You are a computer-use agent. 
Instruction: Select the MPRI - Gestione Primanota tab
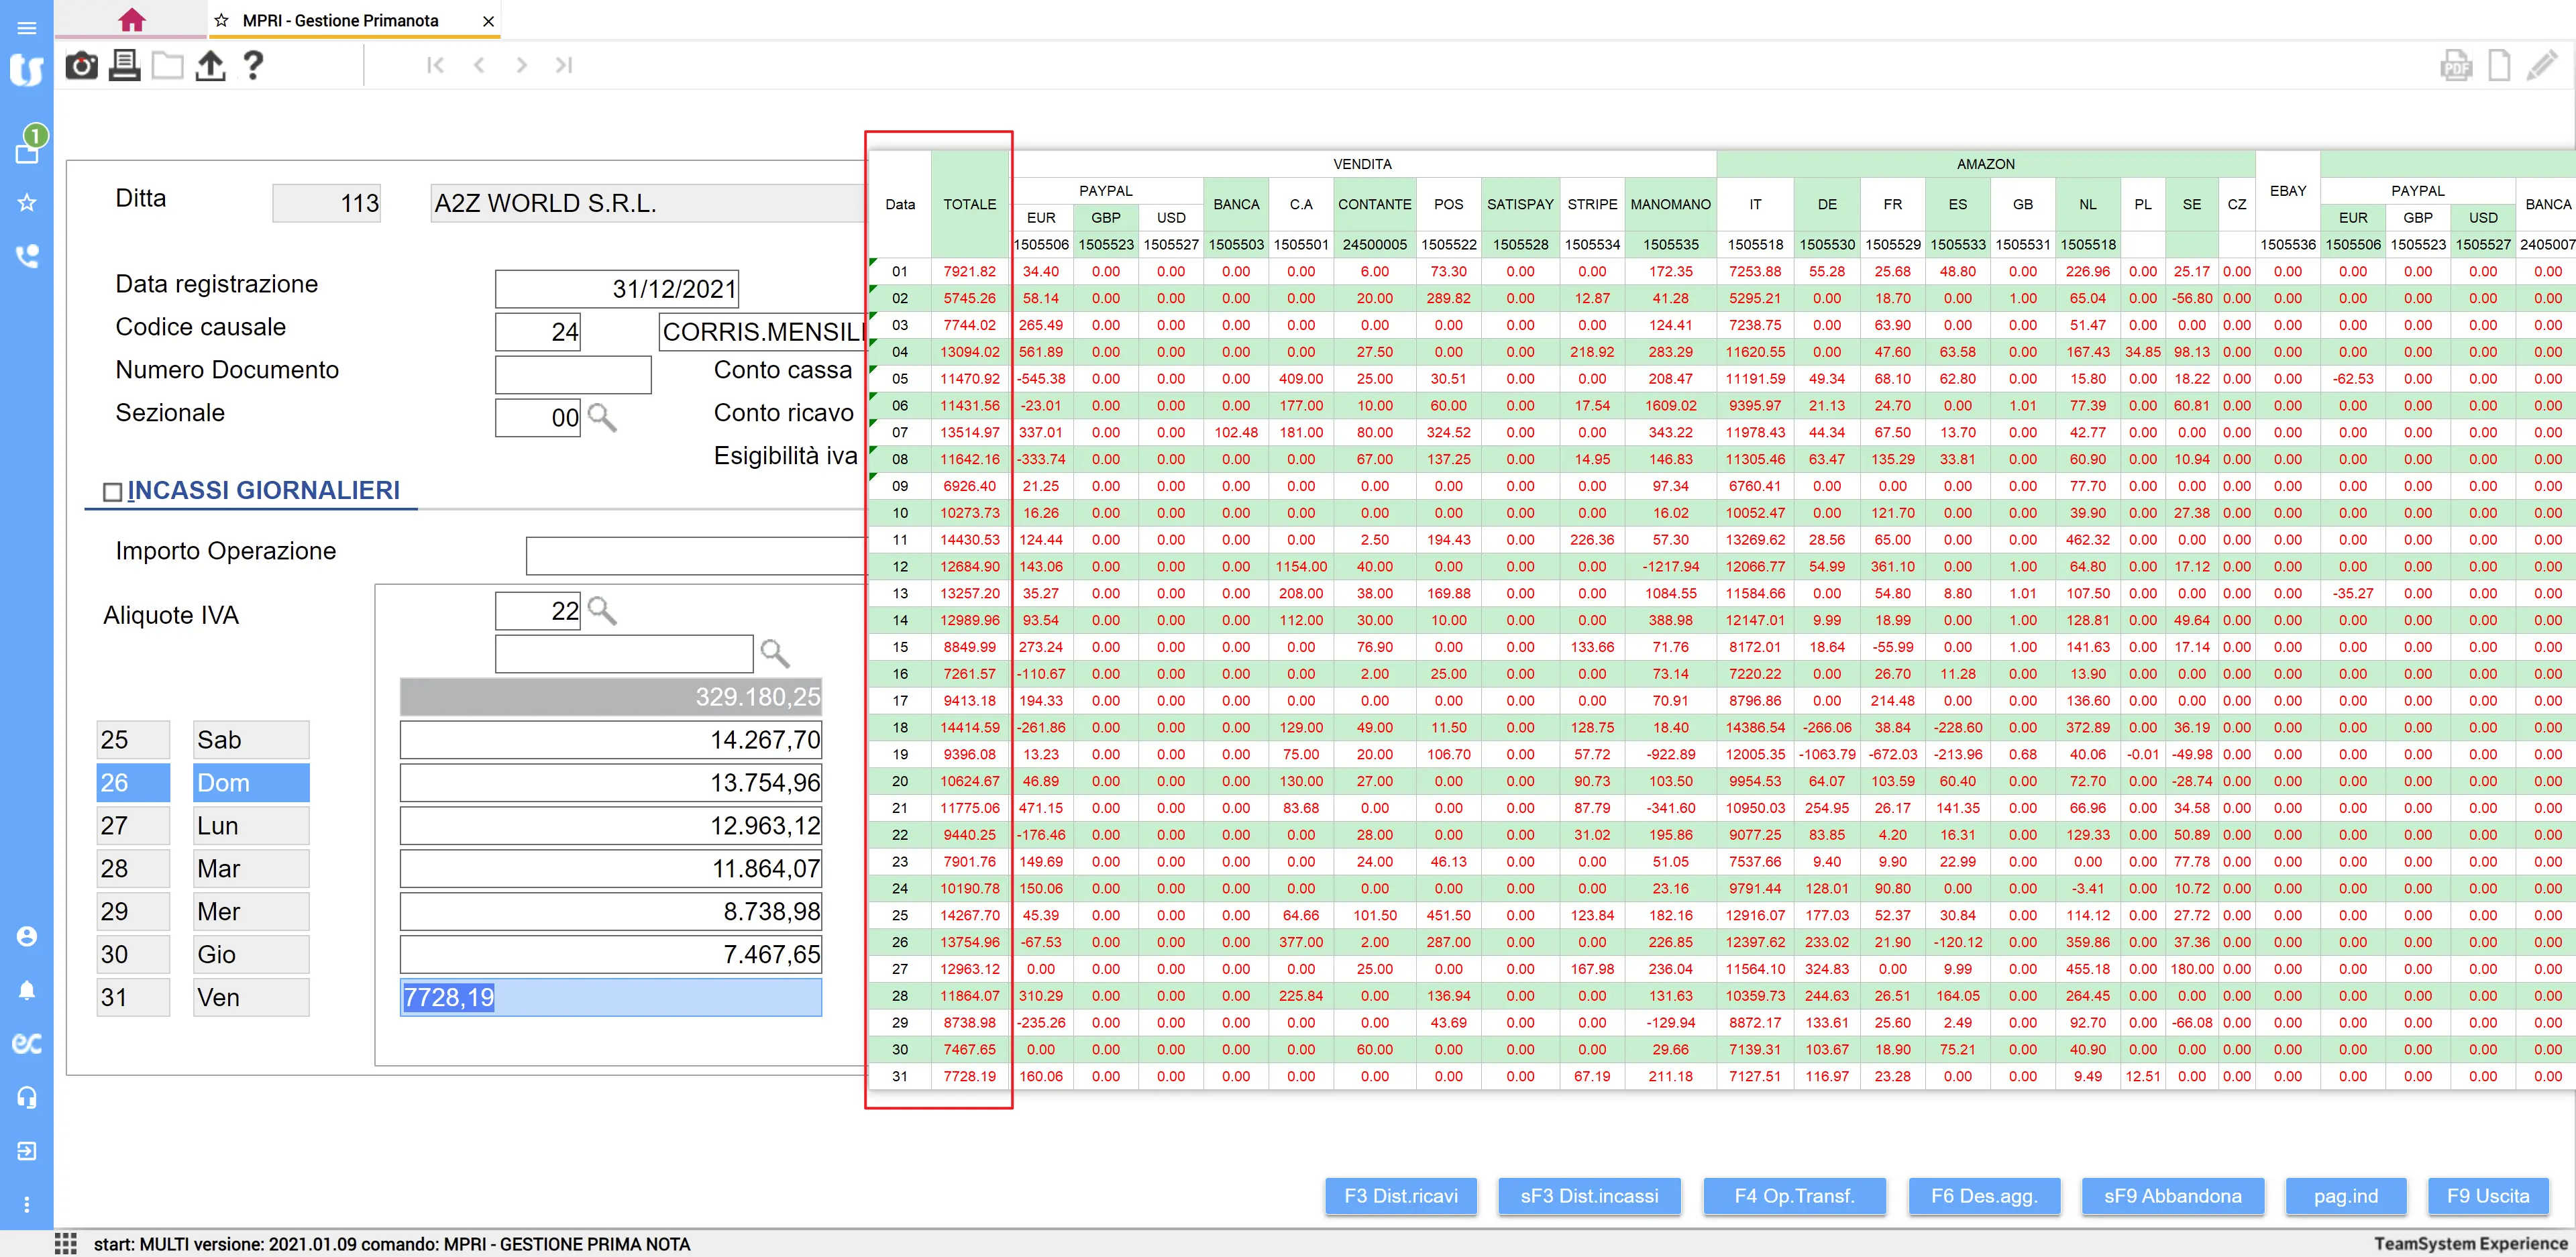[340, 21]
